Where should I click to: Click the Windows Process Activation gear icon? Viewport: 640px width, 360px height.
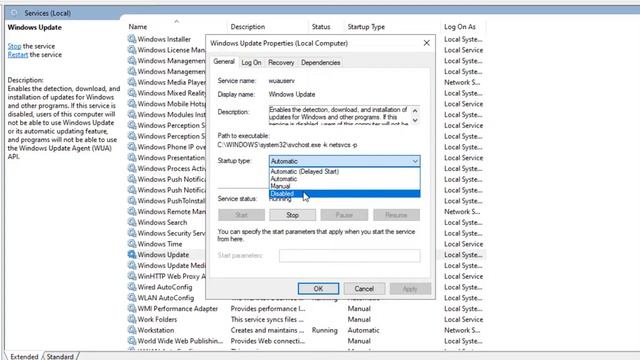pyautogui.click(x=132, y=168)
